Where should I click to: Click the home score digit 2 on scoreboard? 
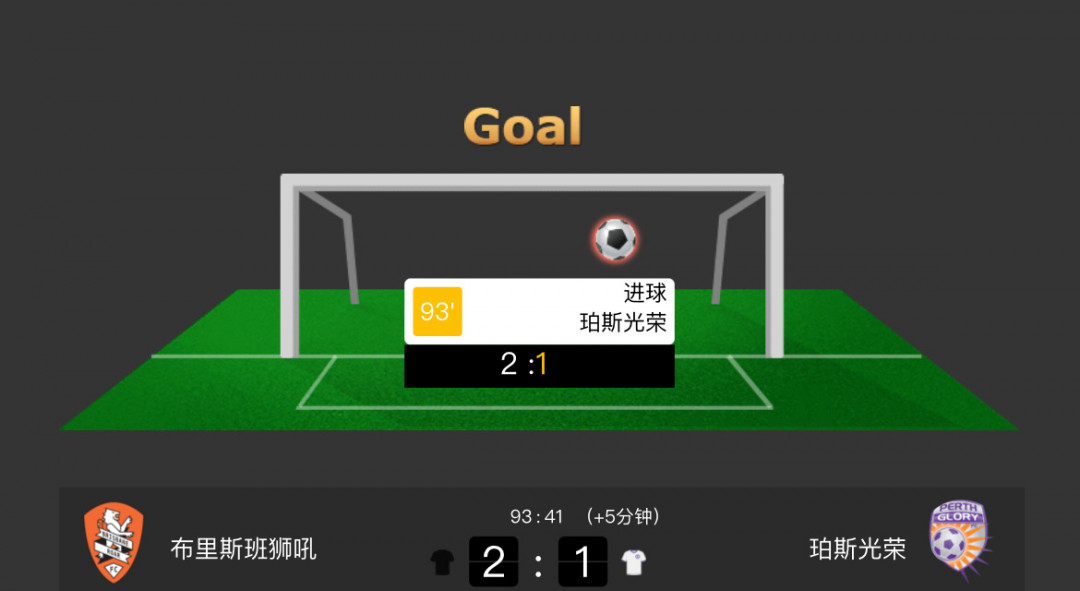pyautogui.click(x=494, y=561)
